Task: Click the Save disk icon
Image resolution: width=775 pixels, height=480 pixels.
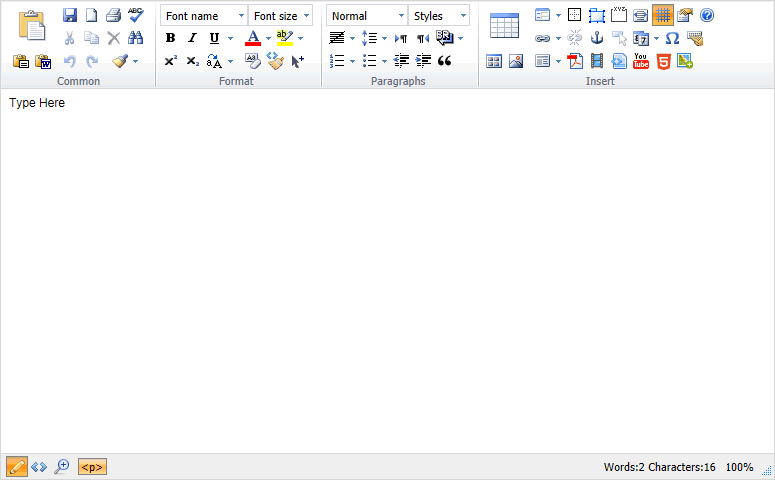Action: coord(70,15)
